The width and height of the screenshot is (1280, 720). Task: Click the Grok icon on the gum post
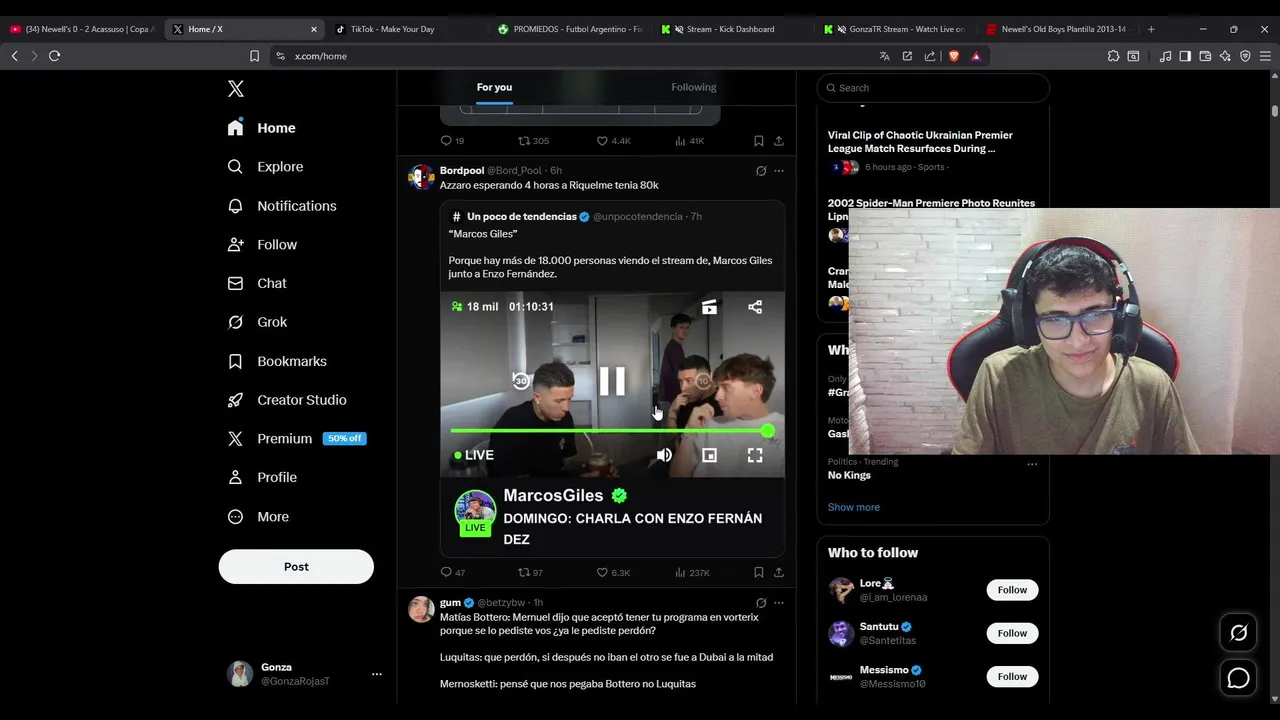[x=761, y=603]
